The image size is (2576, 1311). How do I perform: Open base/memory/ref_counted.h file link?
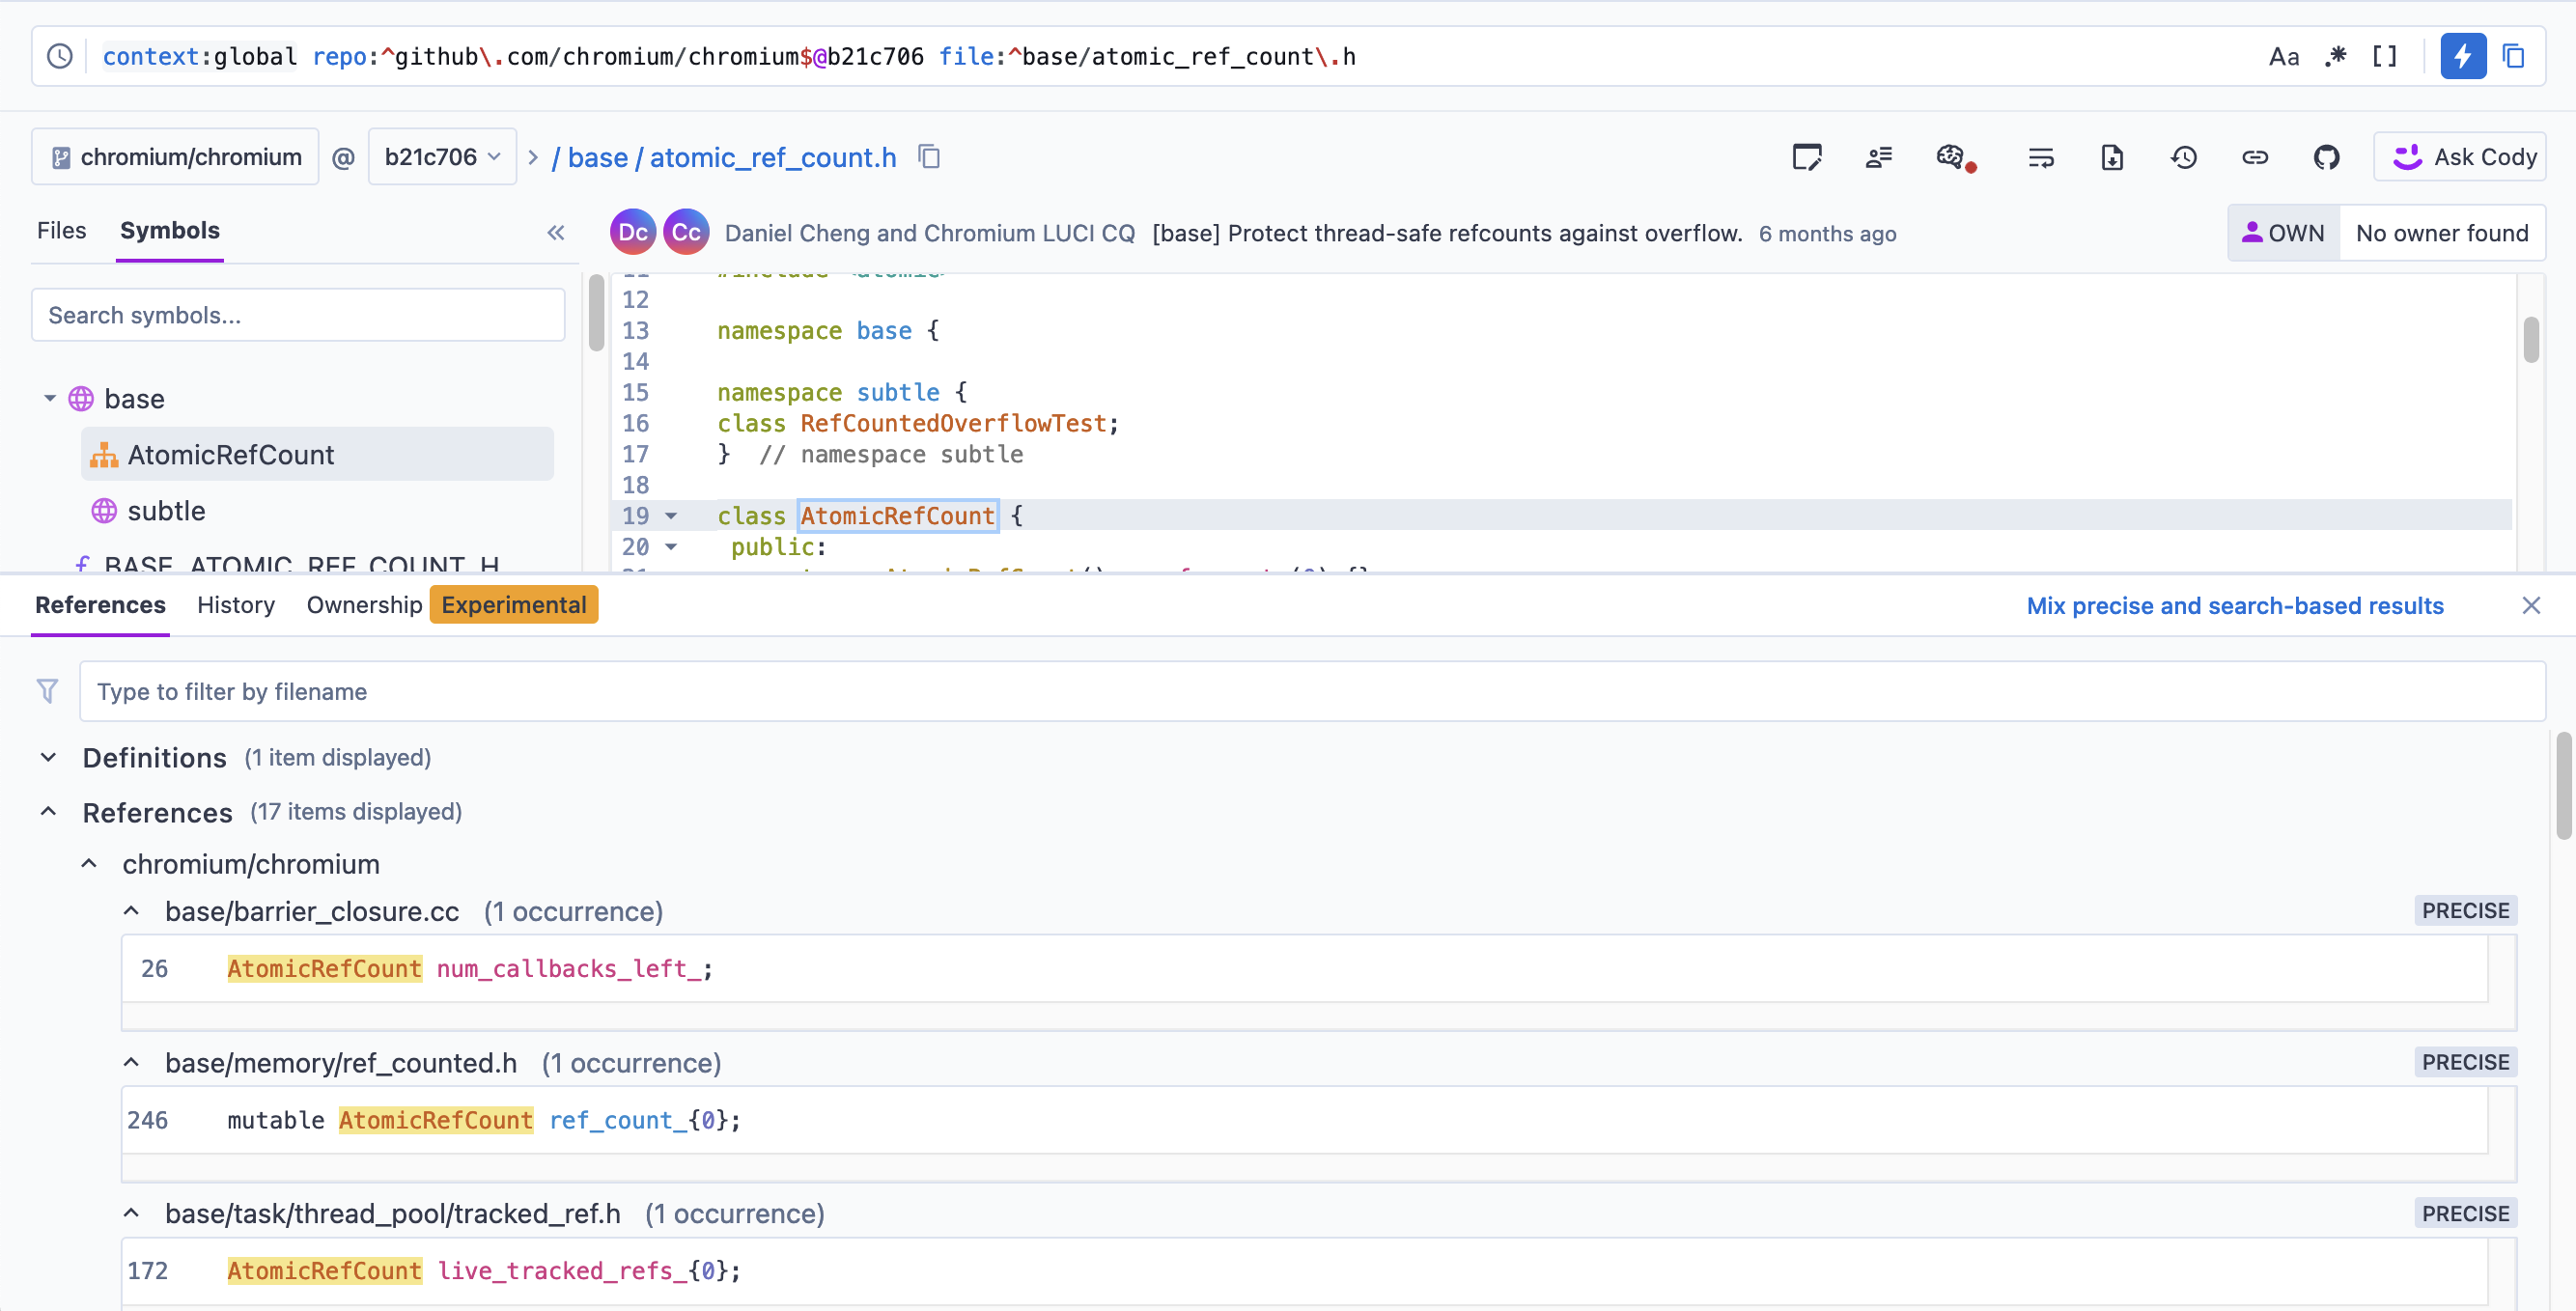[341, 1062]
